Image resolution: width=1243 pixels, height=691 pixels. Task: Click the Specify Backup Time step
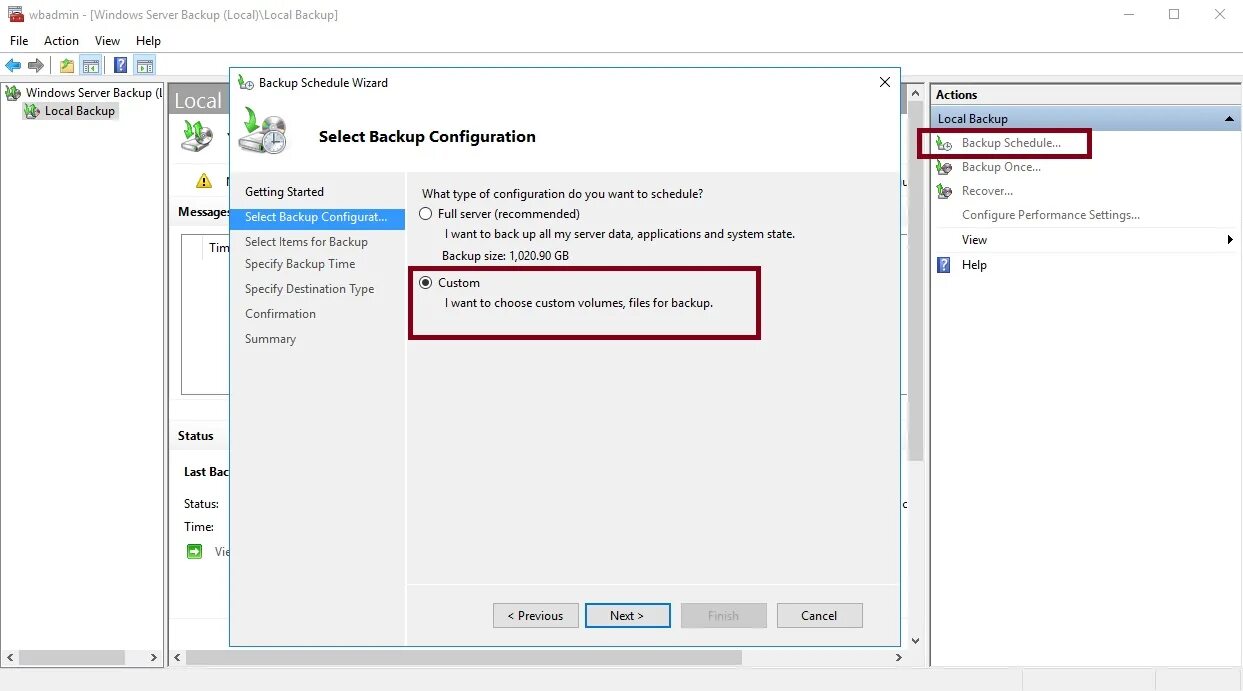tap(300, 264)
